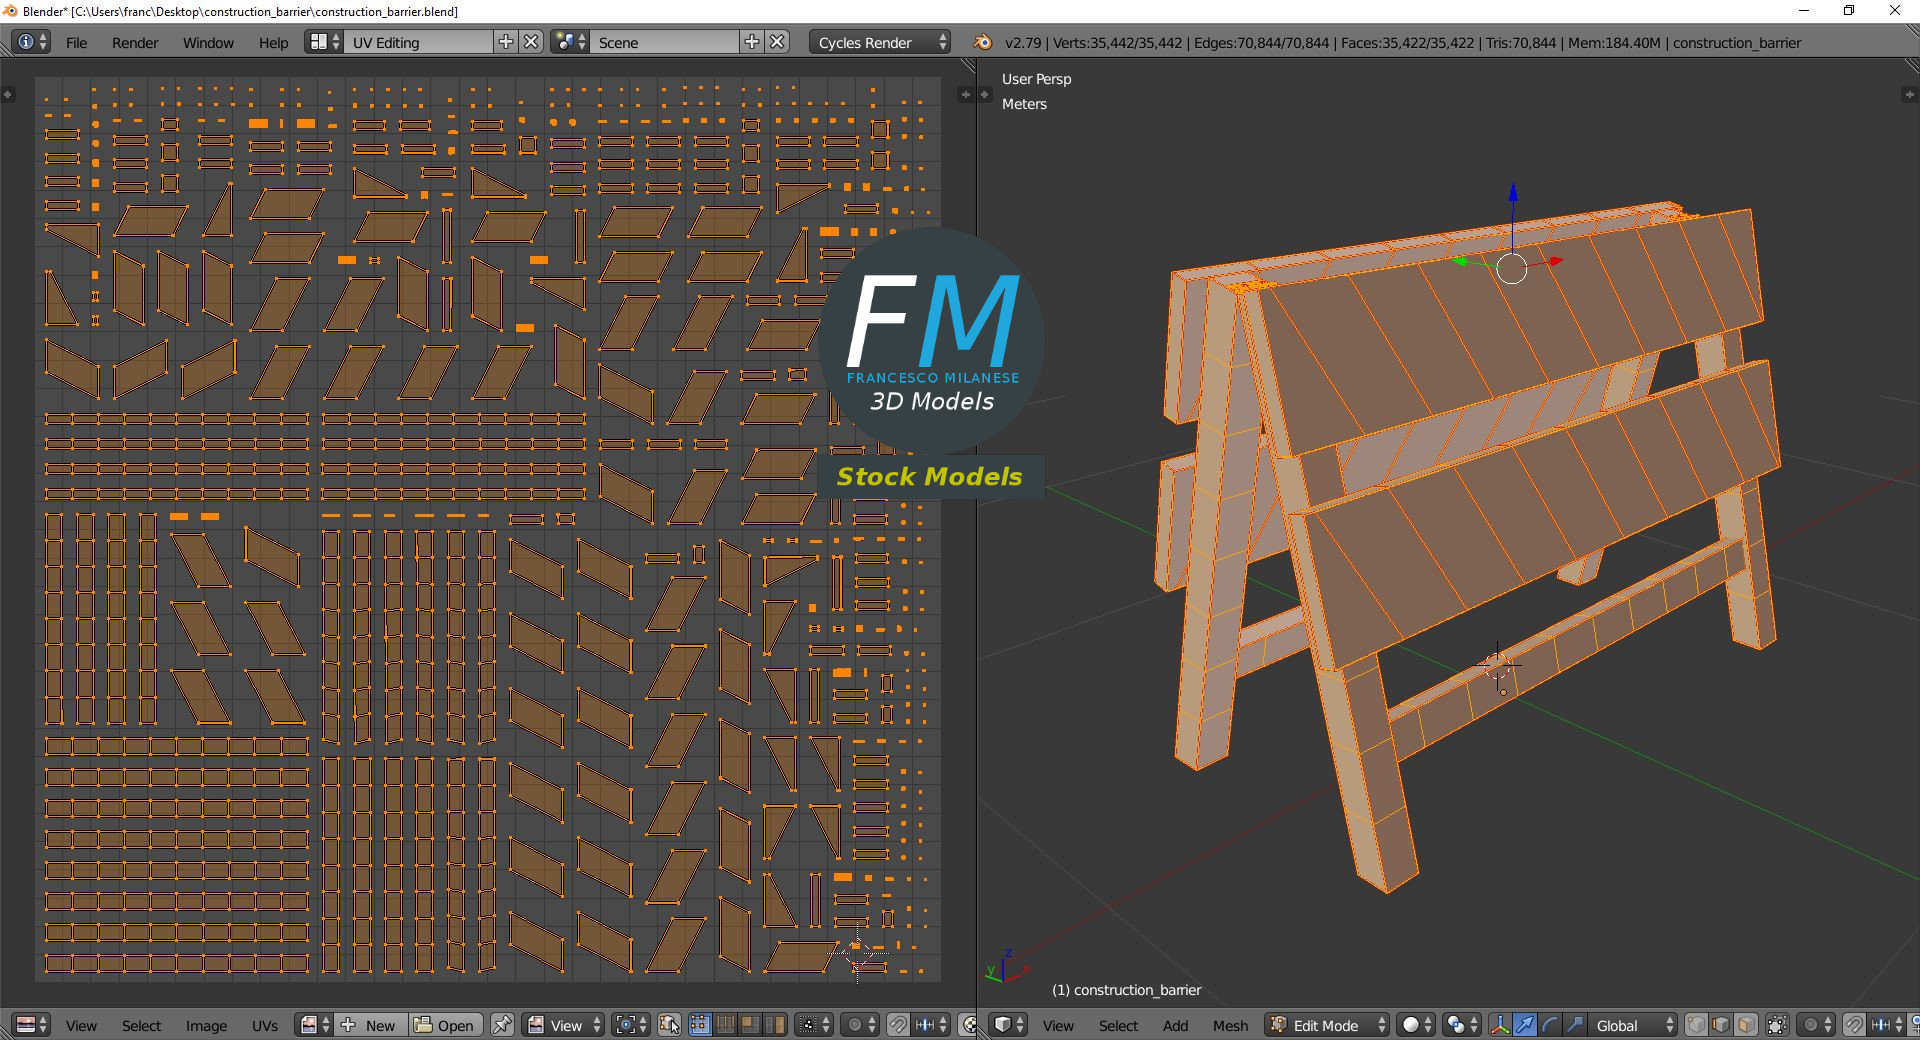The width and height of the screenshot is (1920, 1040).
Task: Open the screen layout browse dropdown
Action: (x=324, y=42)
